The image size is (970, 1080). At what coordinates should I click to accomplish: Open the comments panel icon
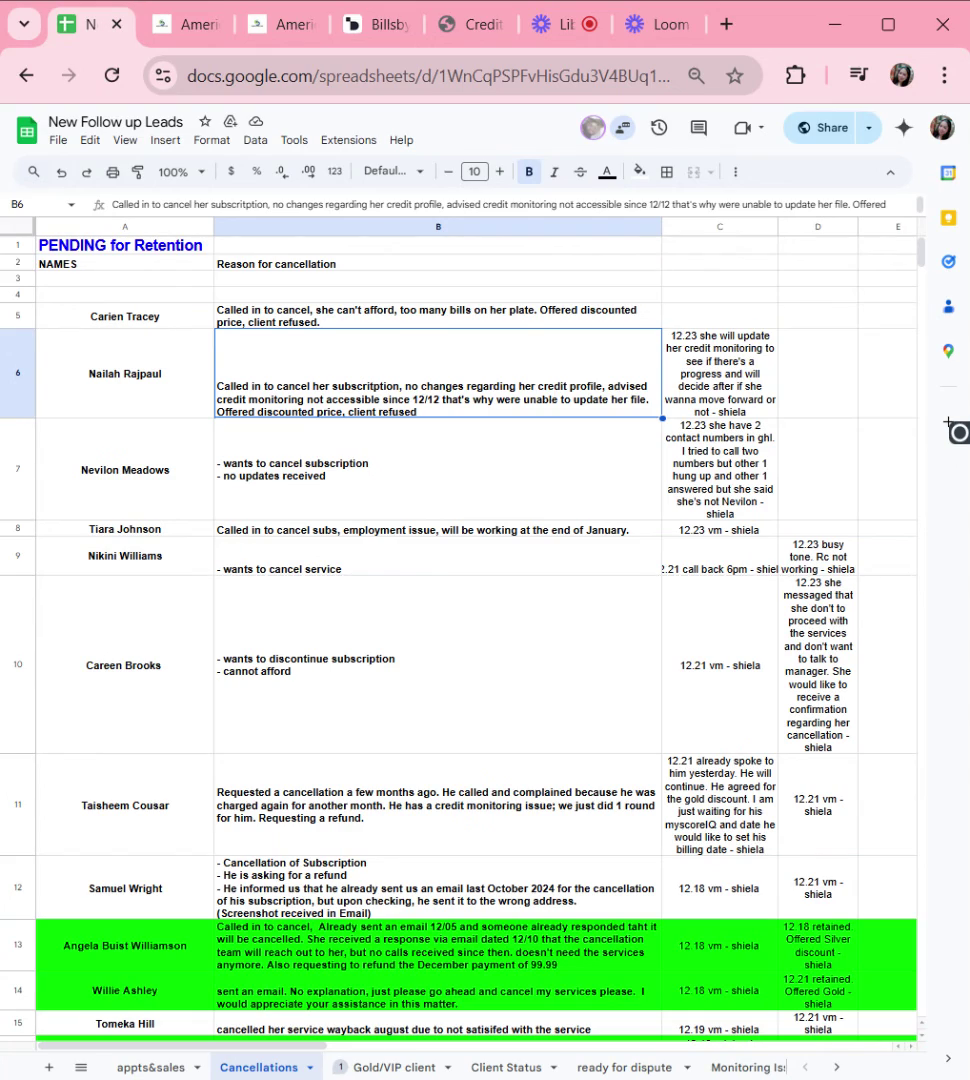pyautogui.click(x=699, y=127)
